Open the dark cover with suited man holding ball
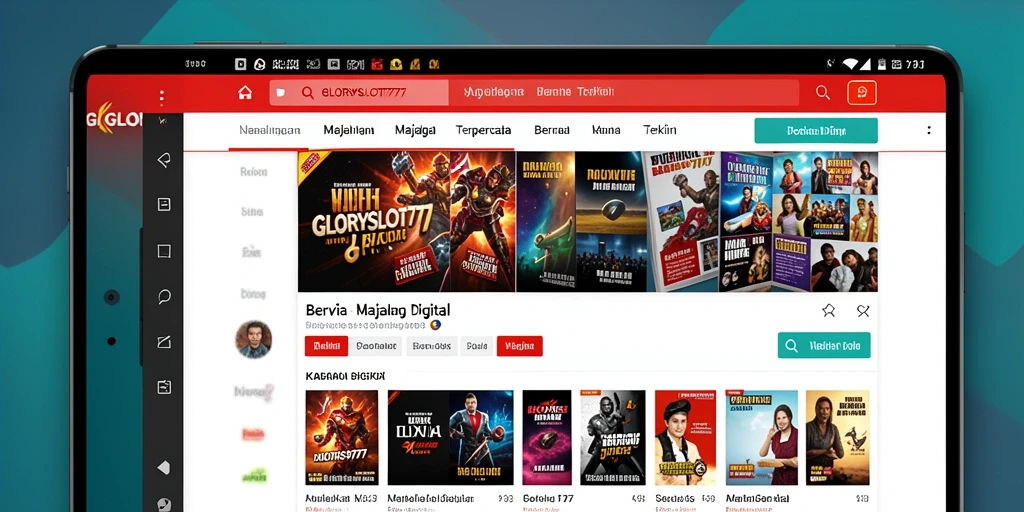This screenshot has width=1024, height=512. pyautogui.click(x=451, y=438)
